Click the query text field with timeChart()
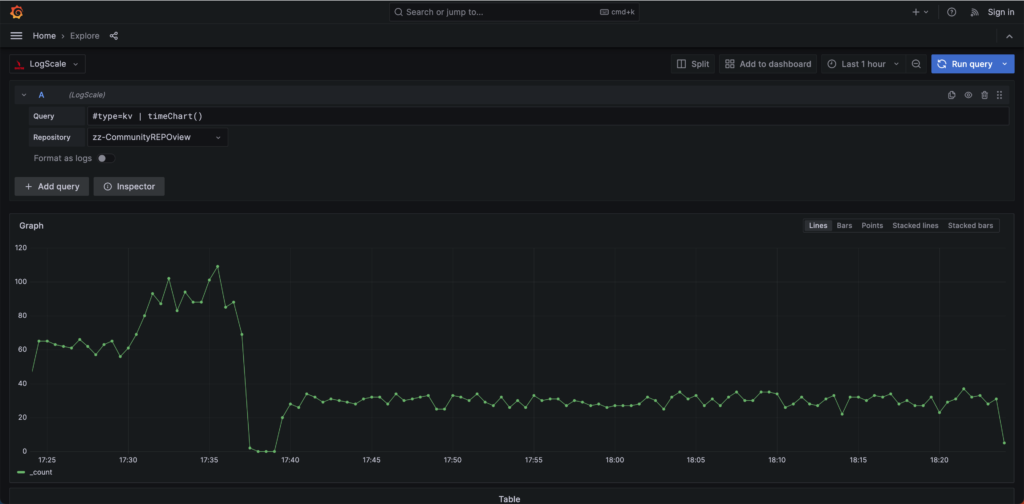The width and height of the screenshot is (1024, 504). 548,116
